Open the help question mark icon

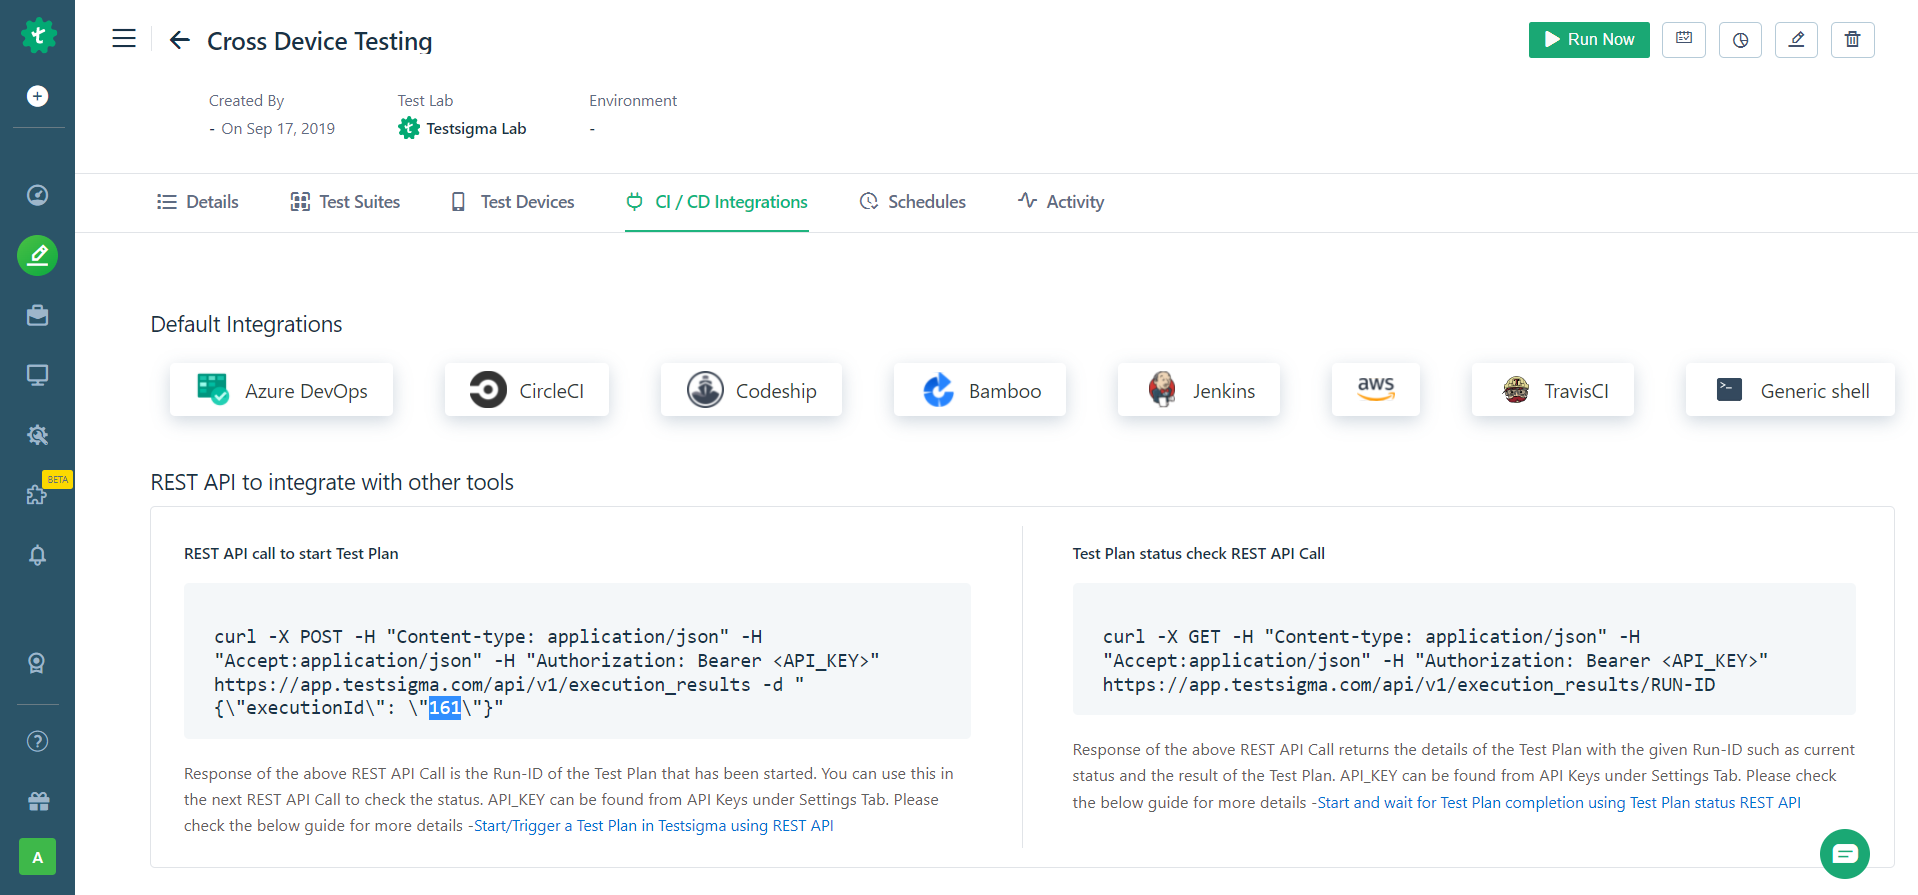(37, 741)
